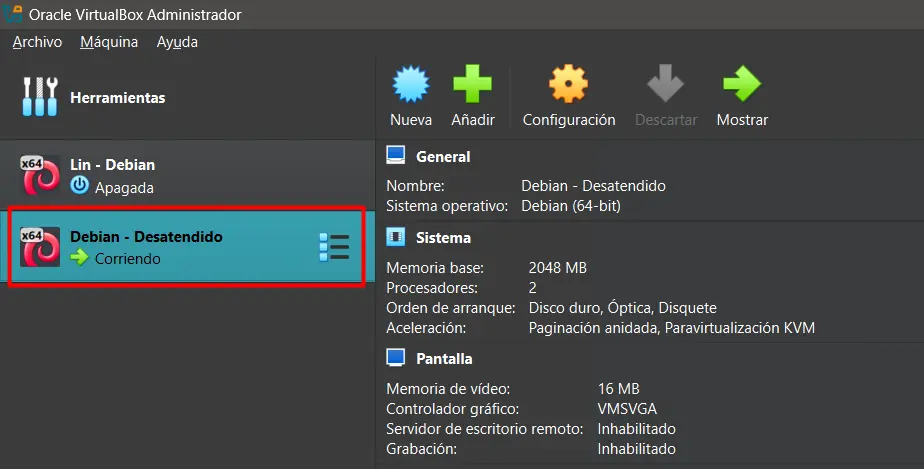Screen dimensions: 924x469
Task: Click the Lin - Debian VM icon
Action: point(41,175)
